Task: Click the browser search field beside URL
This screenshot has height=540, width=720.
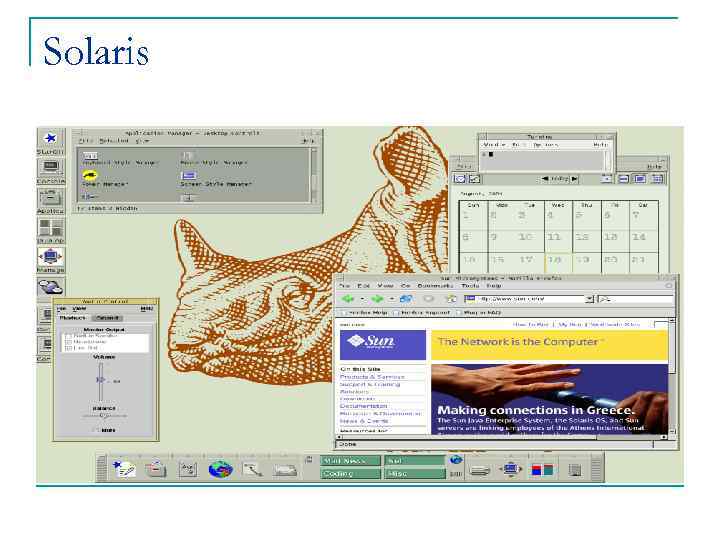Action: point(635,299)
